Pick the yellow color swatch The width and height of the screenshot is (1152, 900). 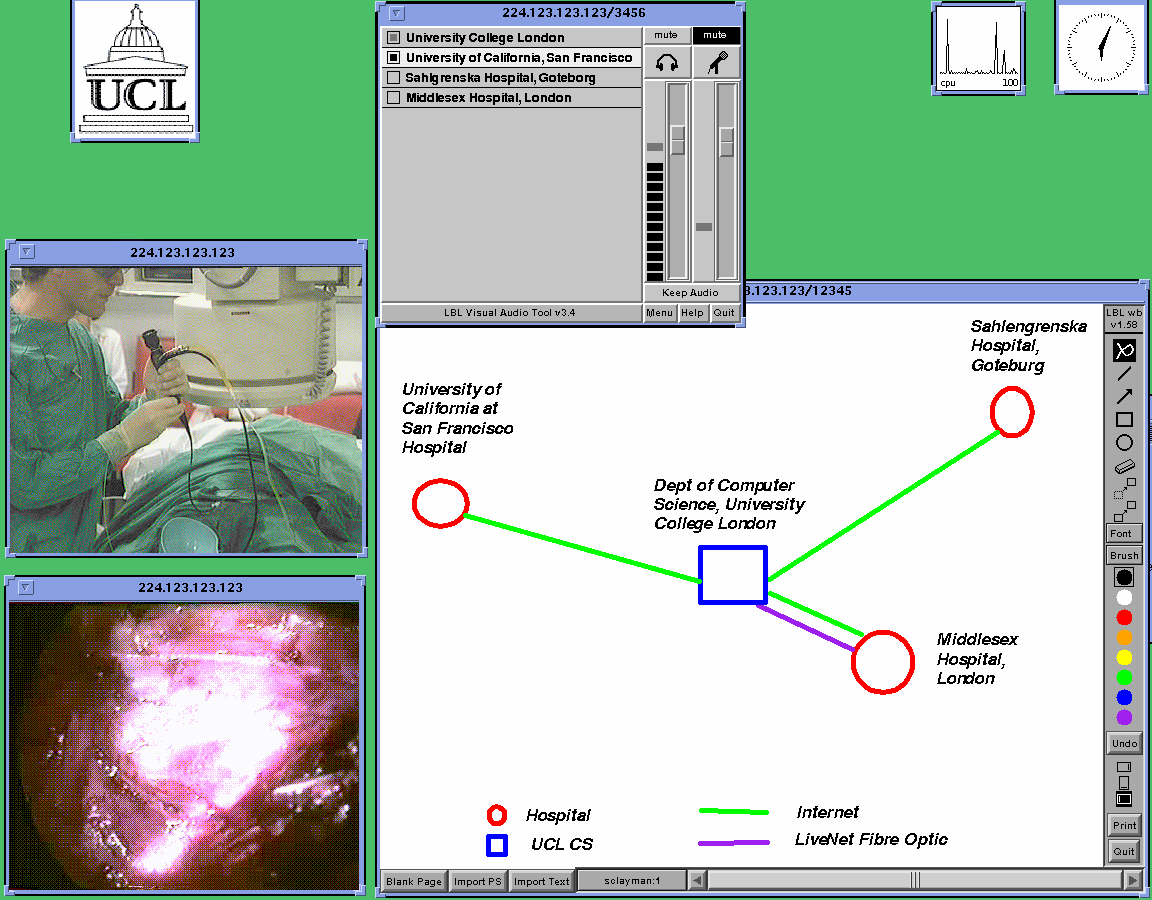[x=1123, y=658]
